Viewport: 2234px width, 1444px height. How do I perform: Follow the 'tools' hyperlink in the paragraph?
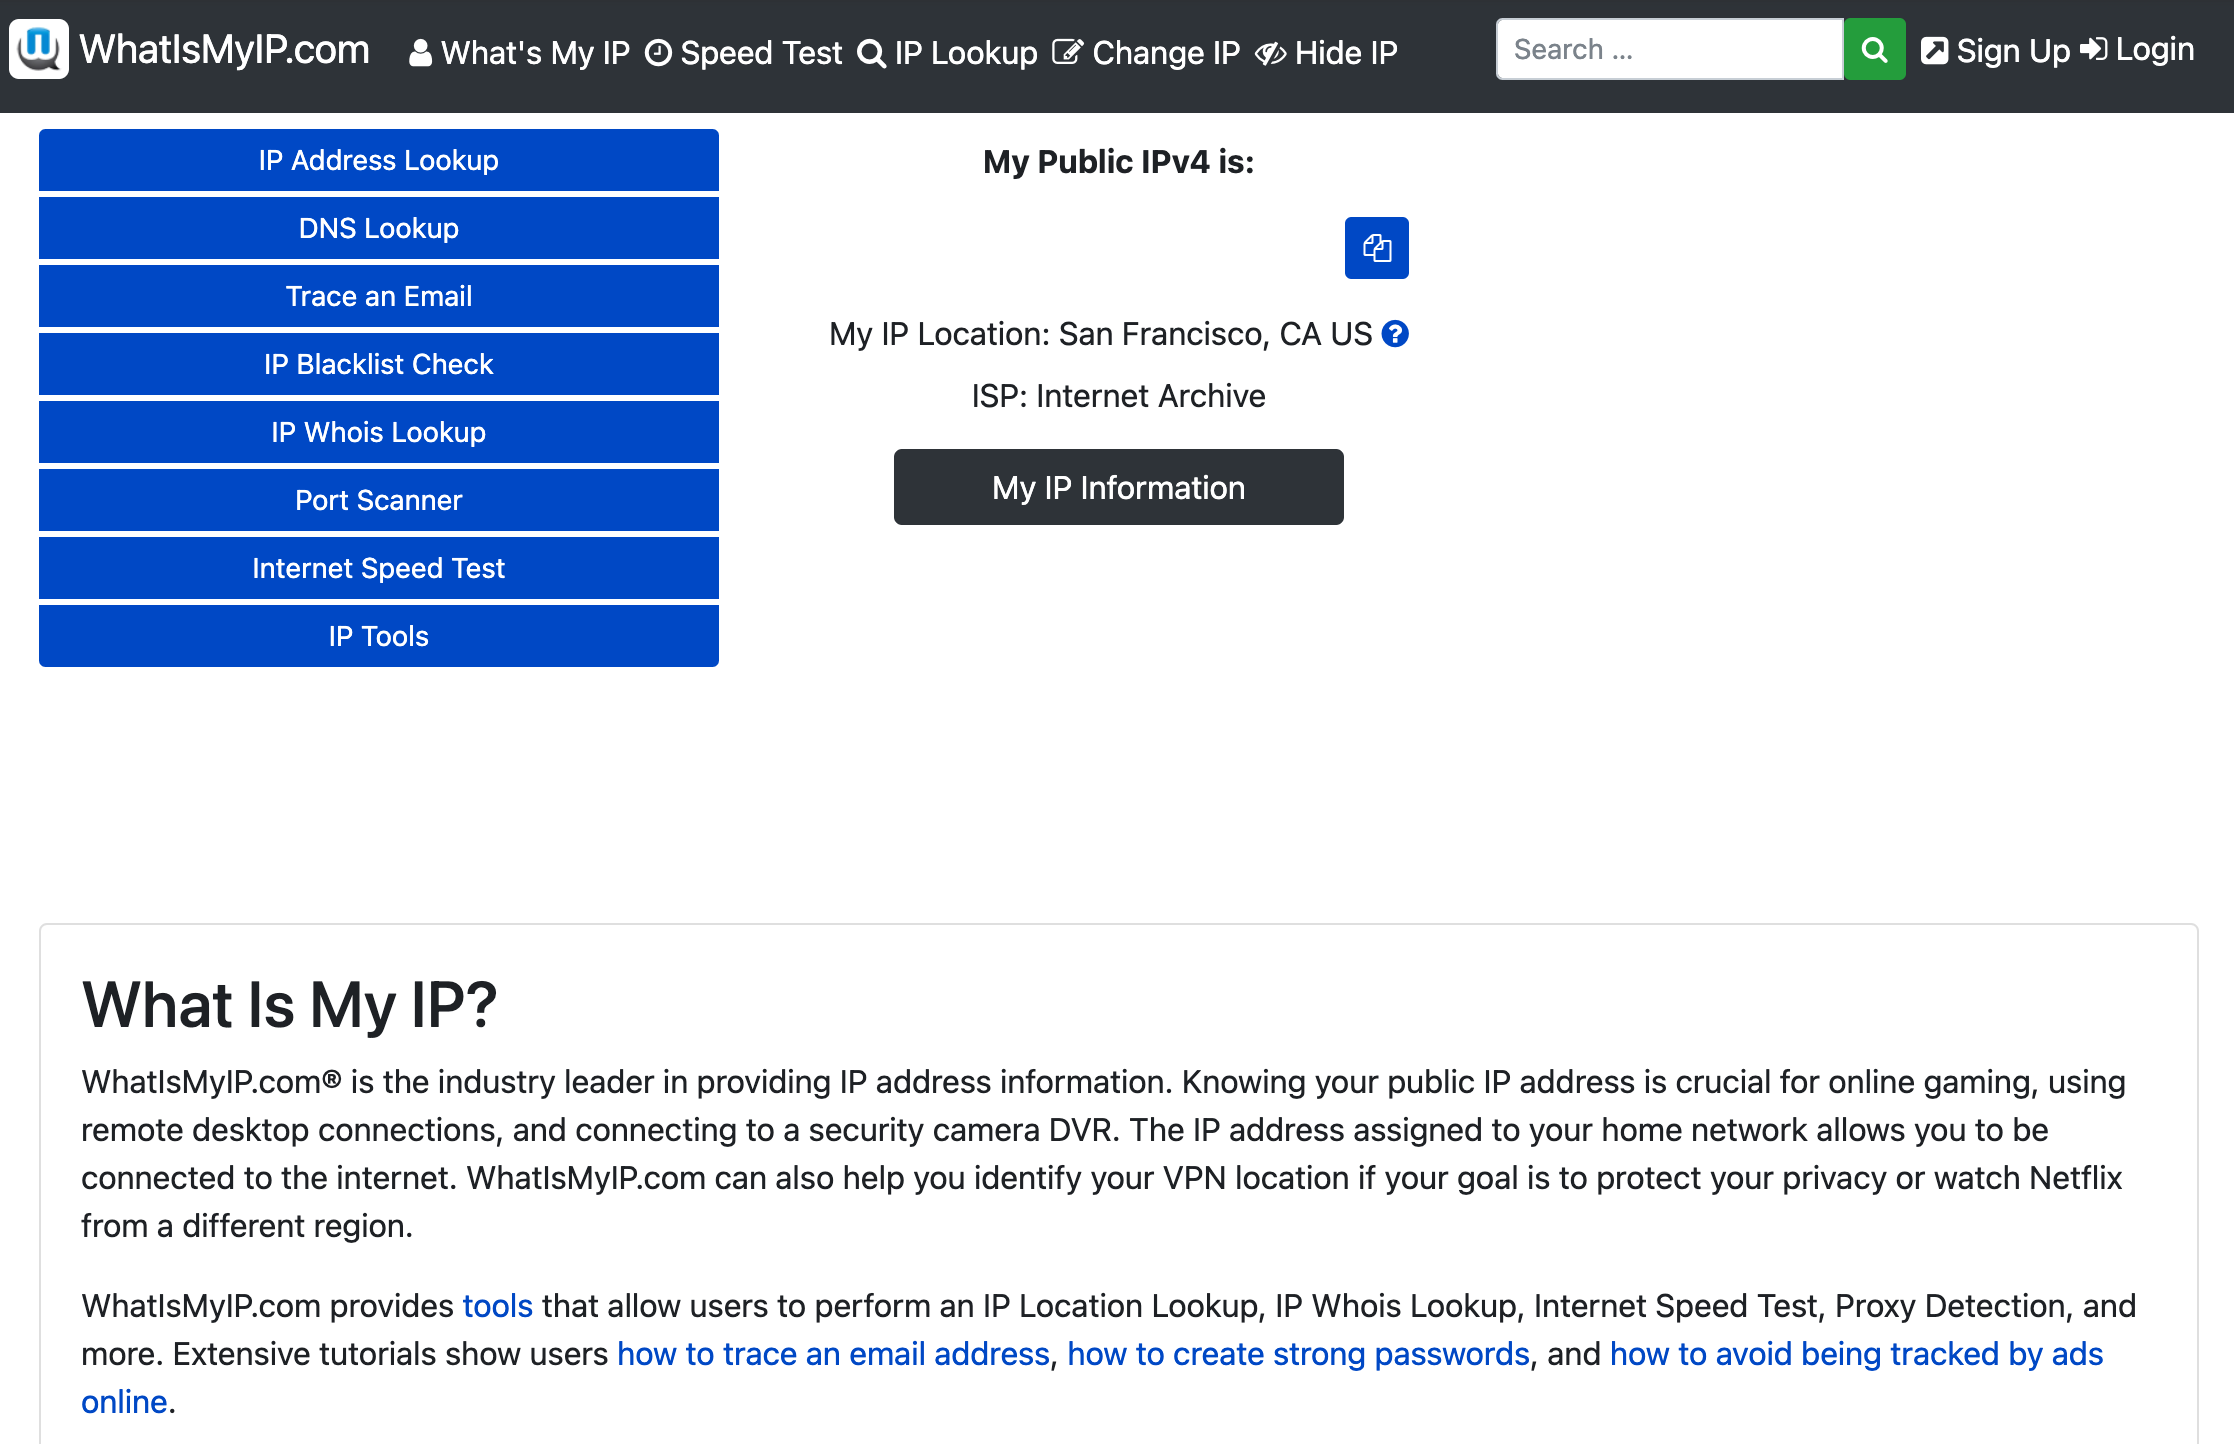497,1306
